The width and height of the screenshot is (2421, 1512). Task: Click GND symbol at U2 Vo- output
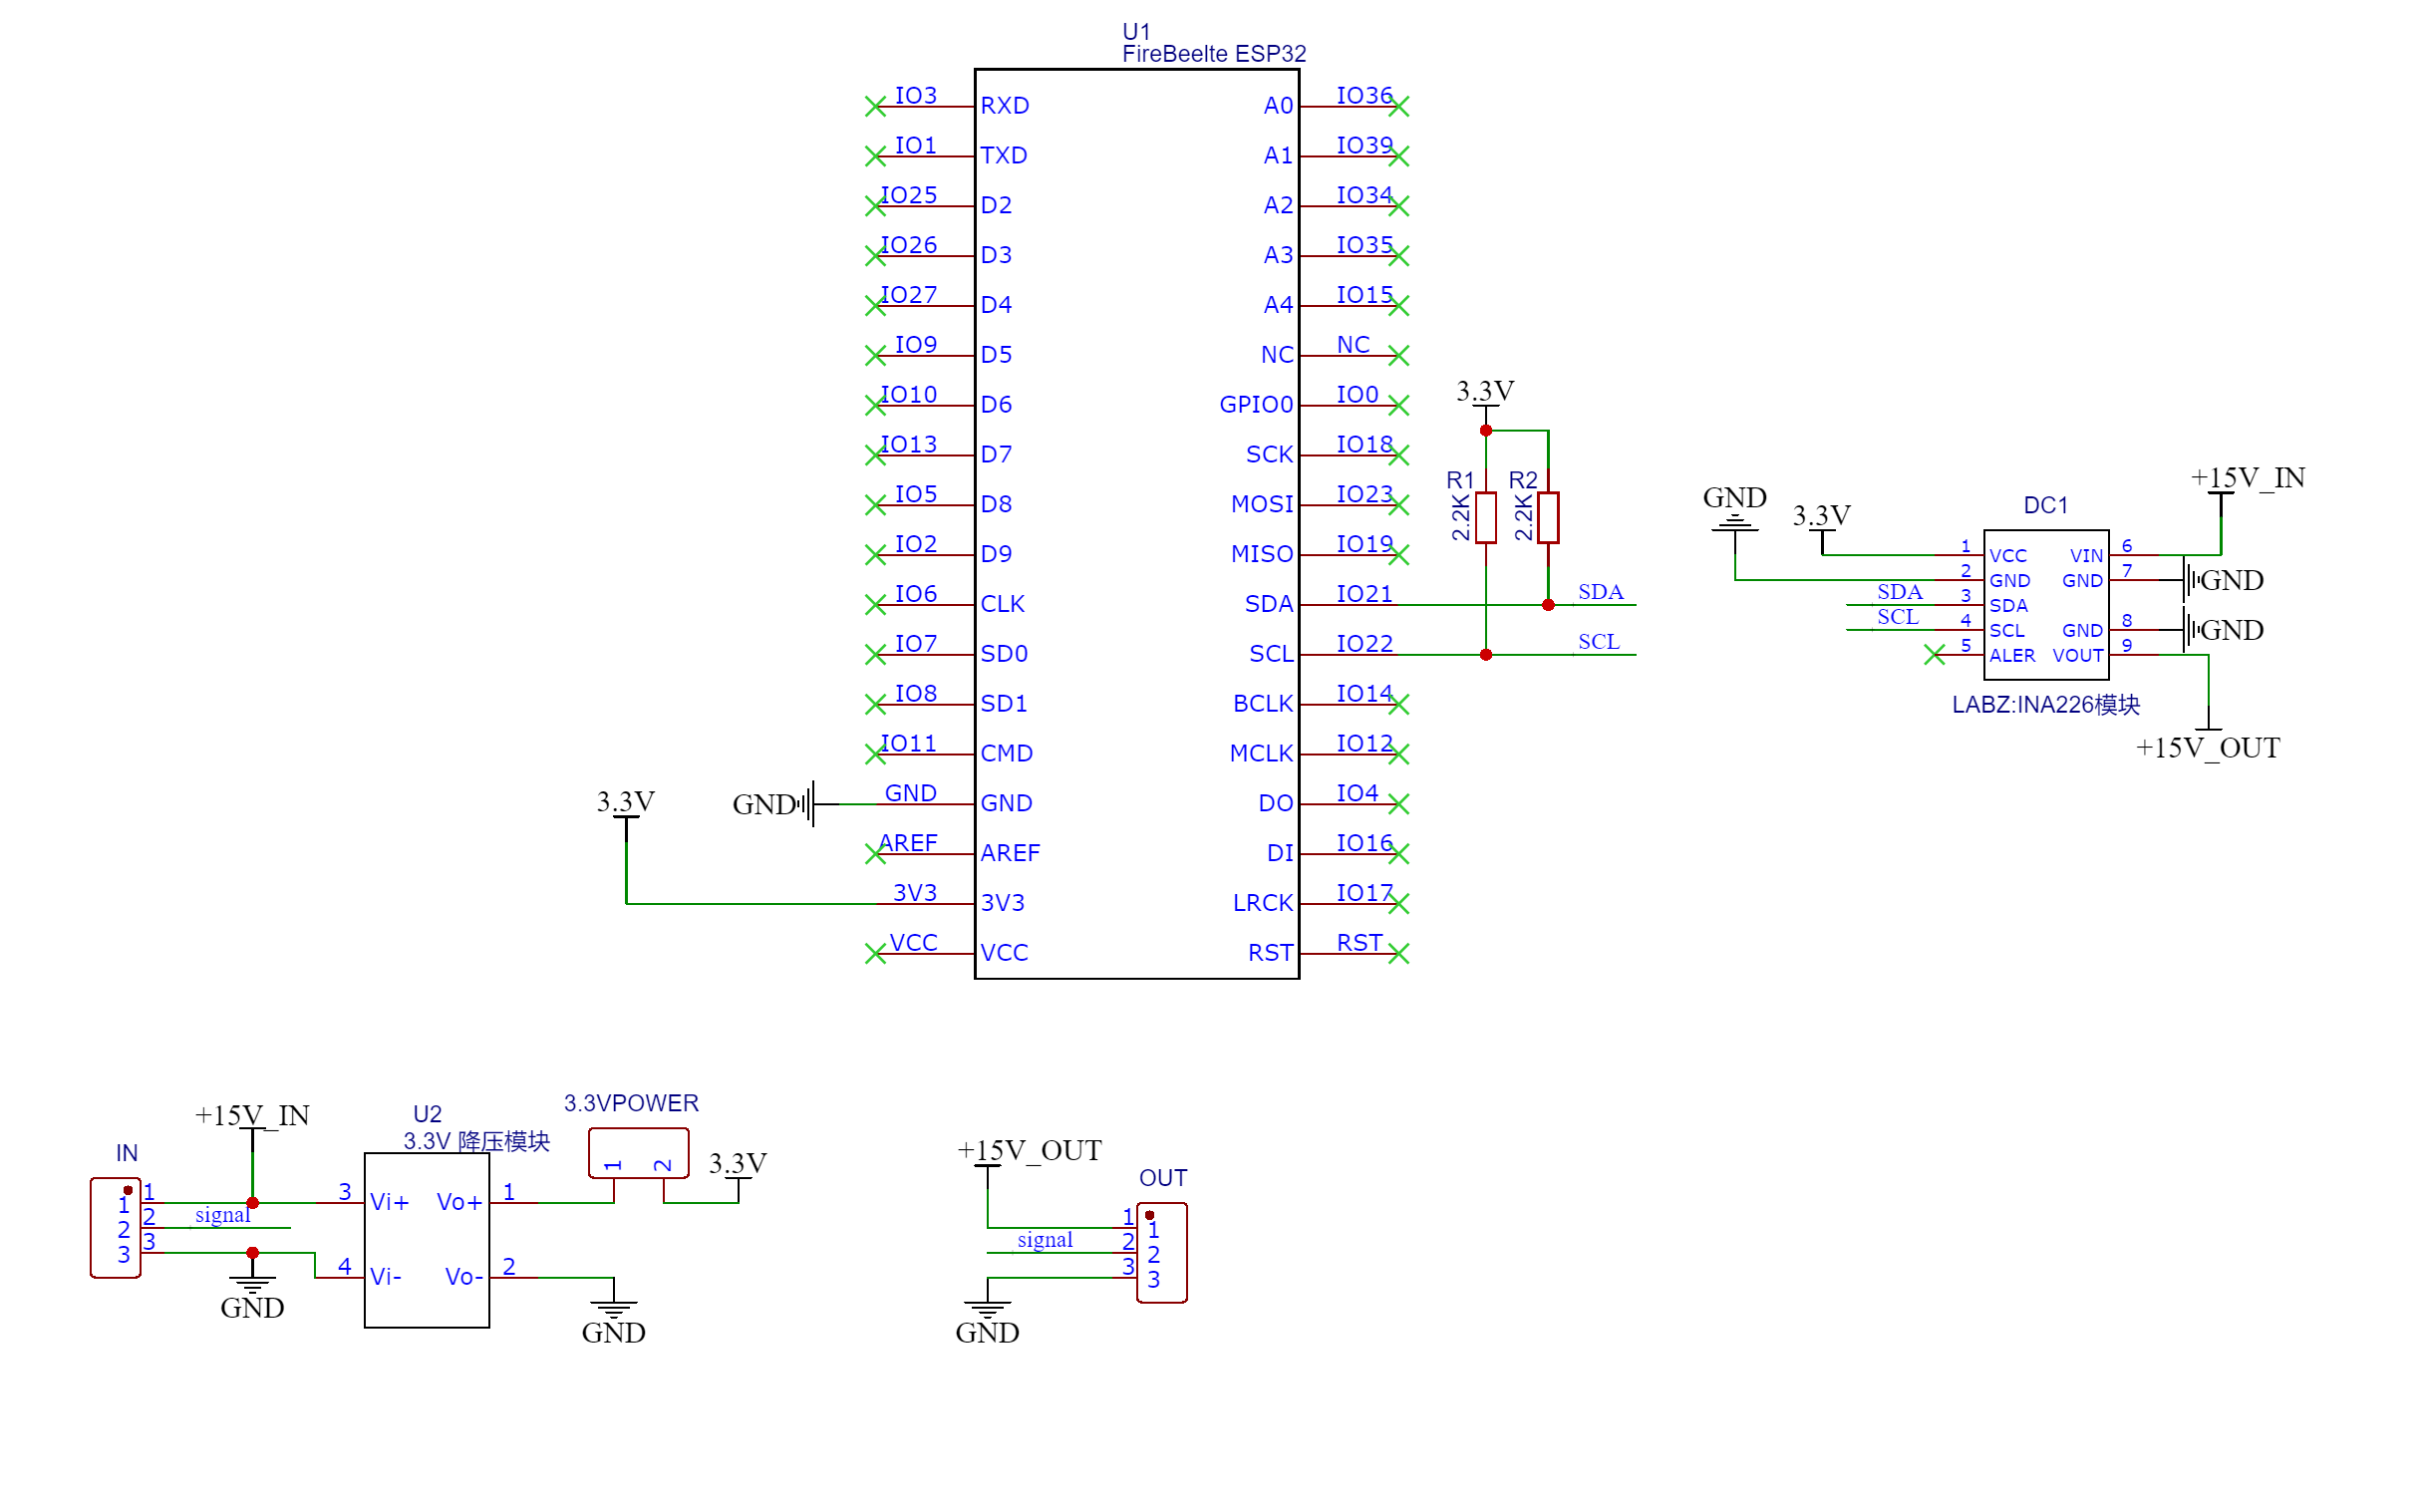(613, 1310)
